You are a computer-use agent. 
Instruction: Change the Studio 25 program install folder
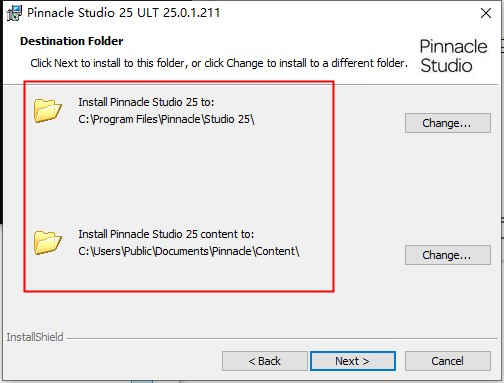(x=448, y=123)
